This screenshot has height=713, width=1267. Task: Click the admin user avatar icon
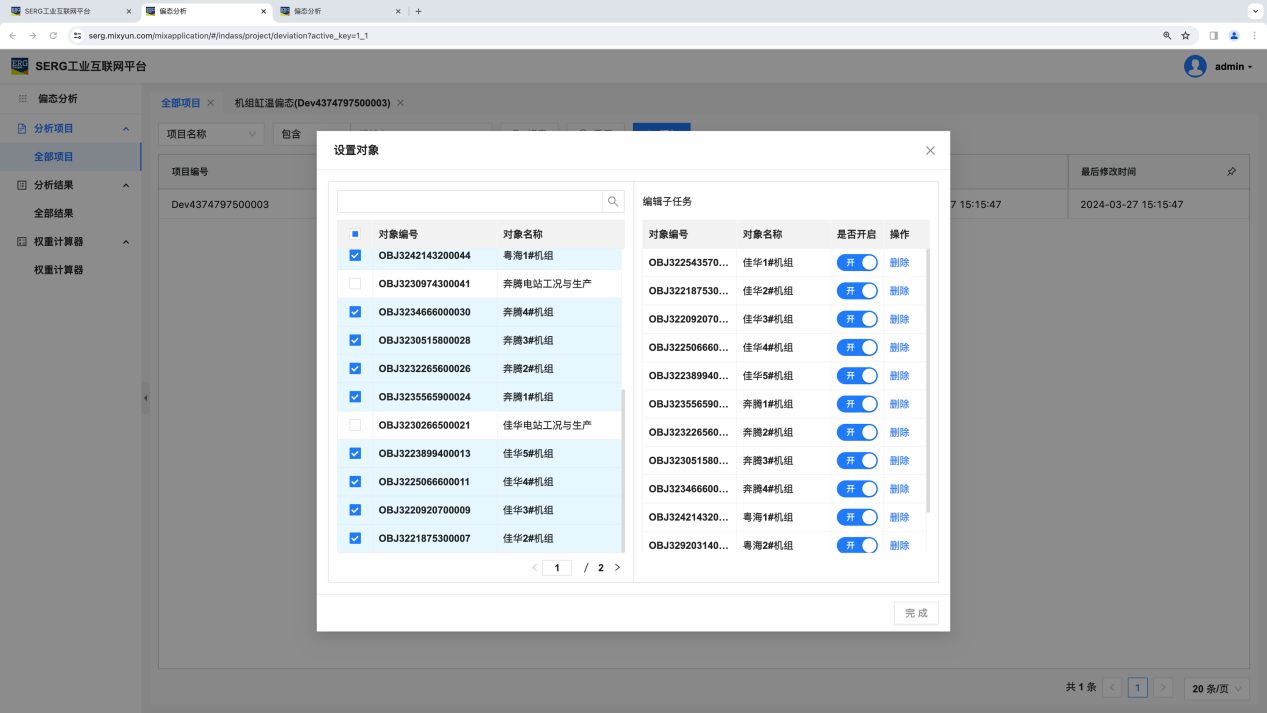(x=1195, y=66)
